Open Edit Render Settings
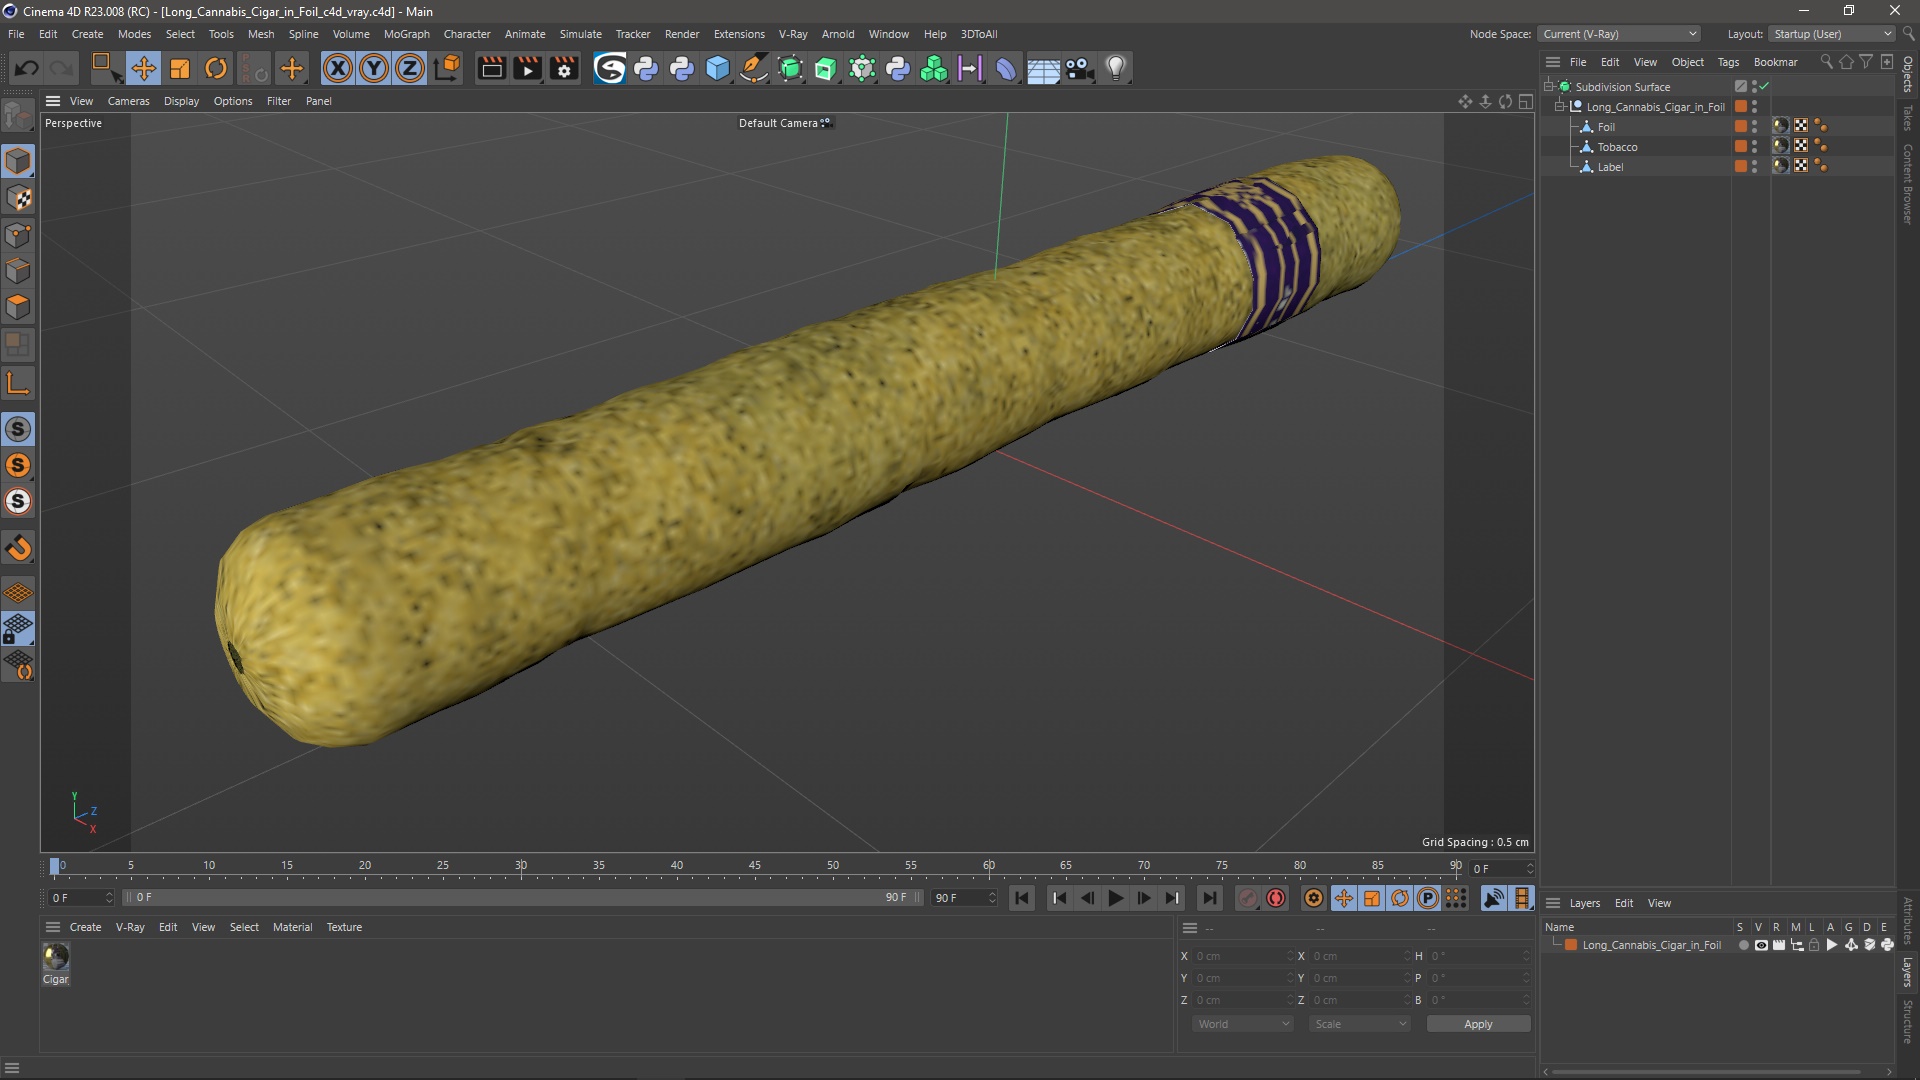The width and height of the screenshot is (1920, 1080). coord(564,68)
